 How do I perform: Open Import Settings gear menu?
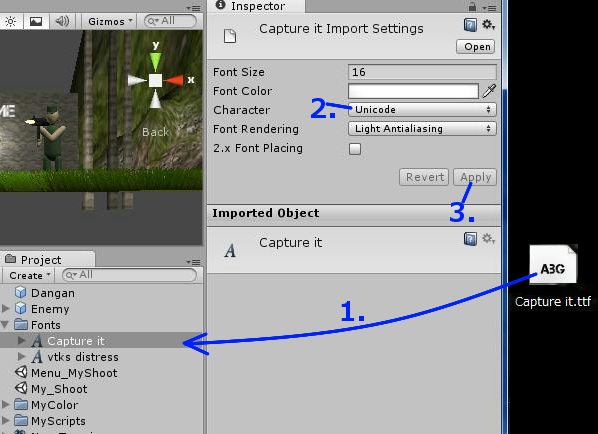(488, 25)
